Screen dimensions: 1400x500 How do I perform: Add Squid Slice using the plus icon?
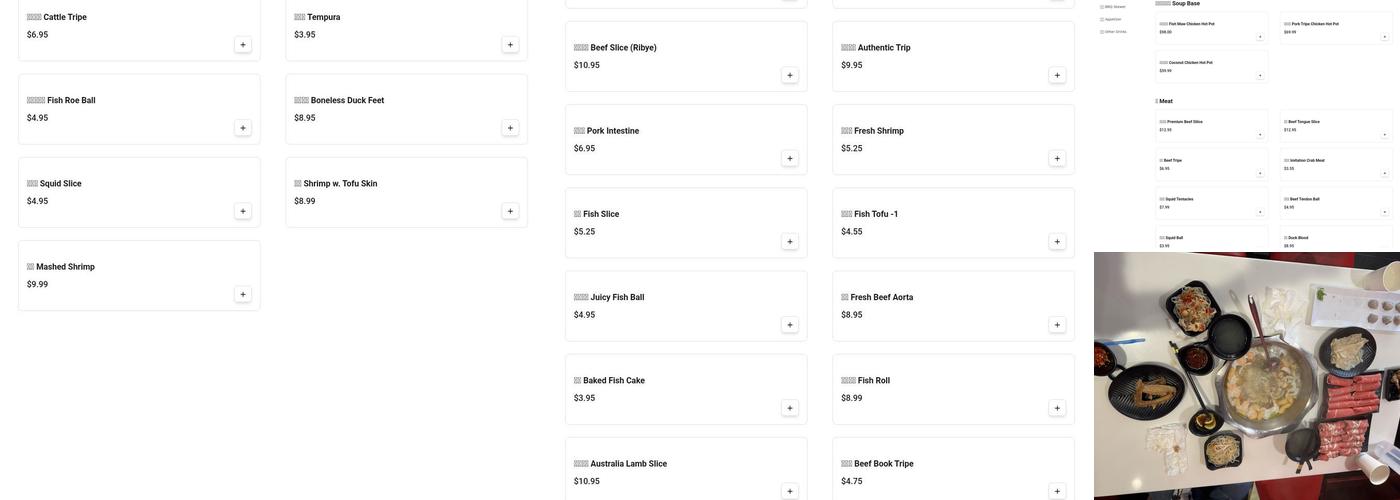tap(243, 211)
